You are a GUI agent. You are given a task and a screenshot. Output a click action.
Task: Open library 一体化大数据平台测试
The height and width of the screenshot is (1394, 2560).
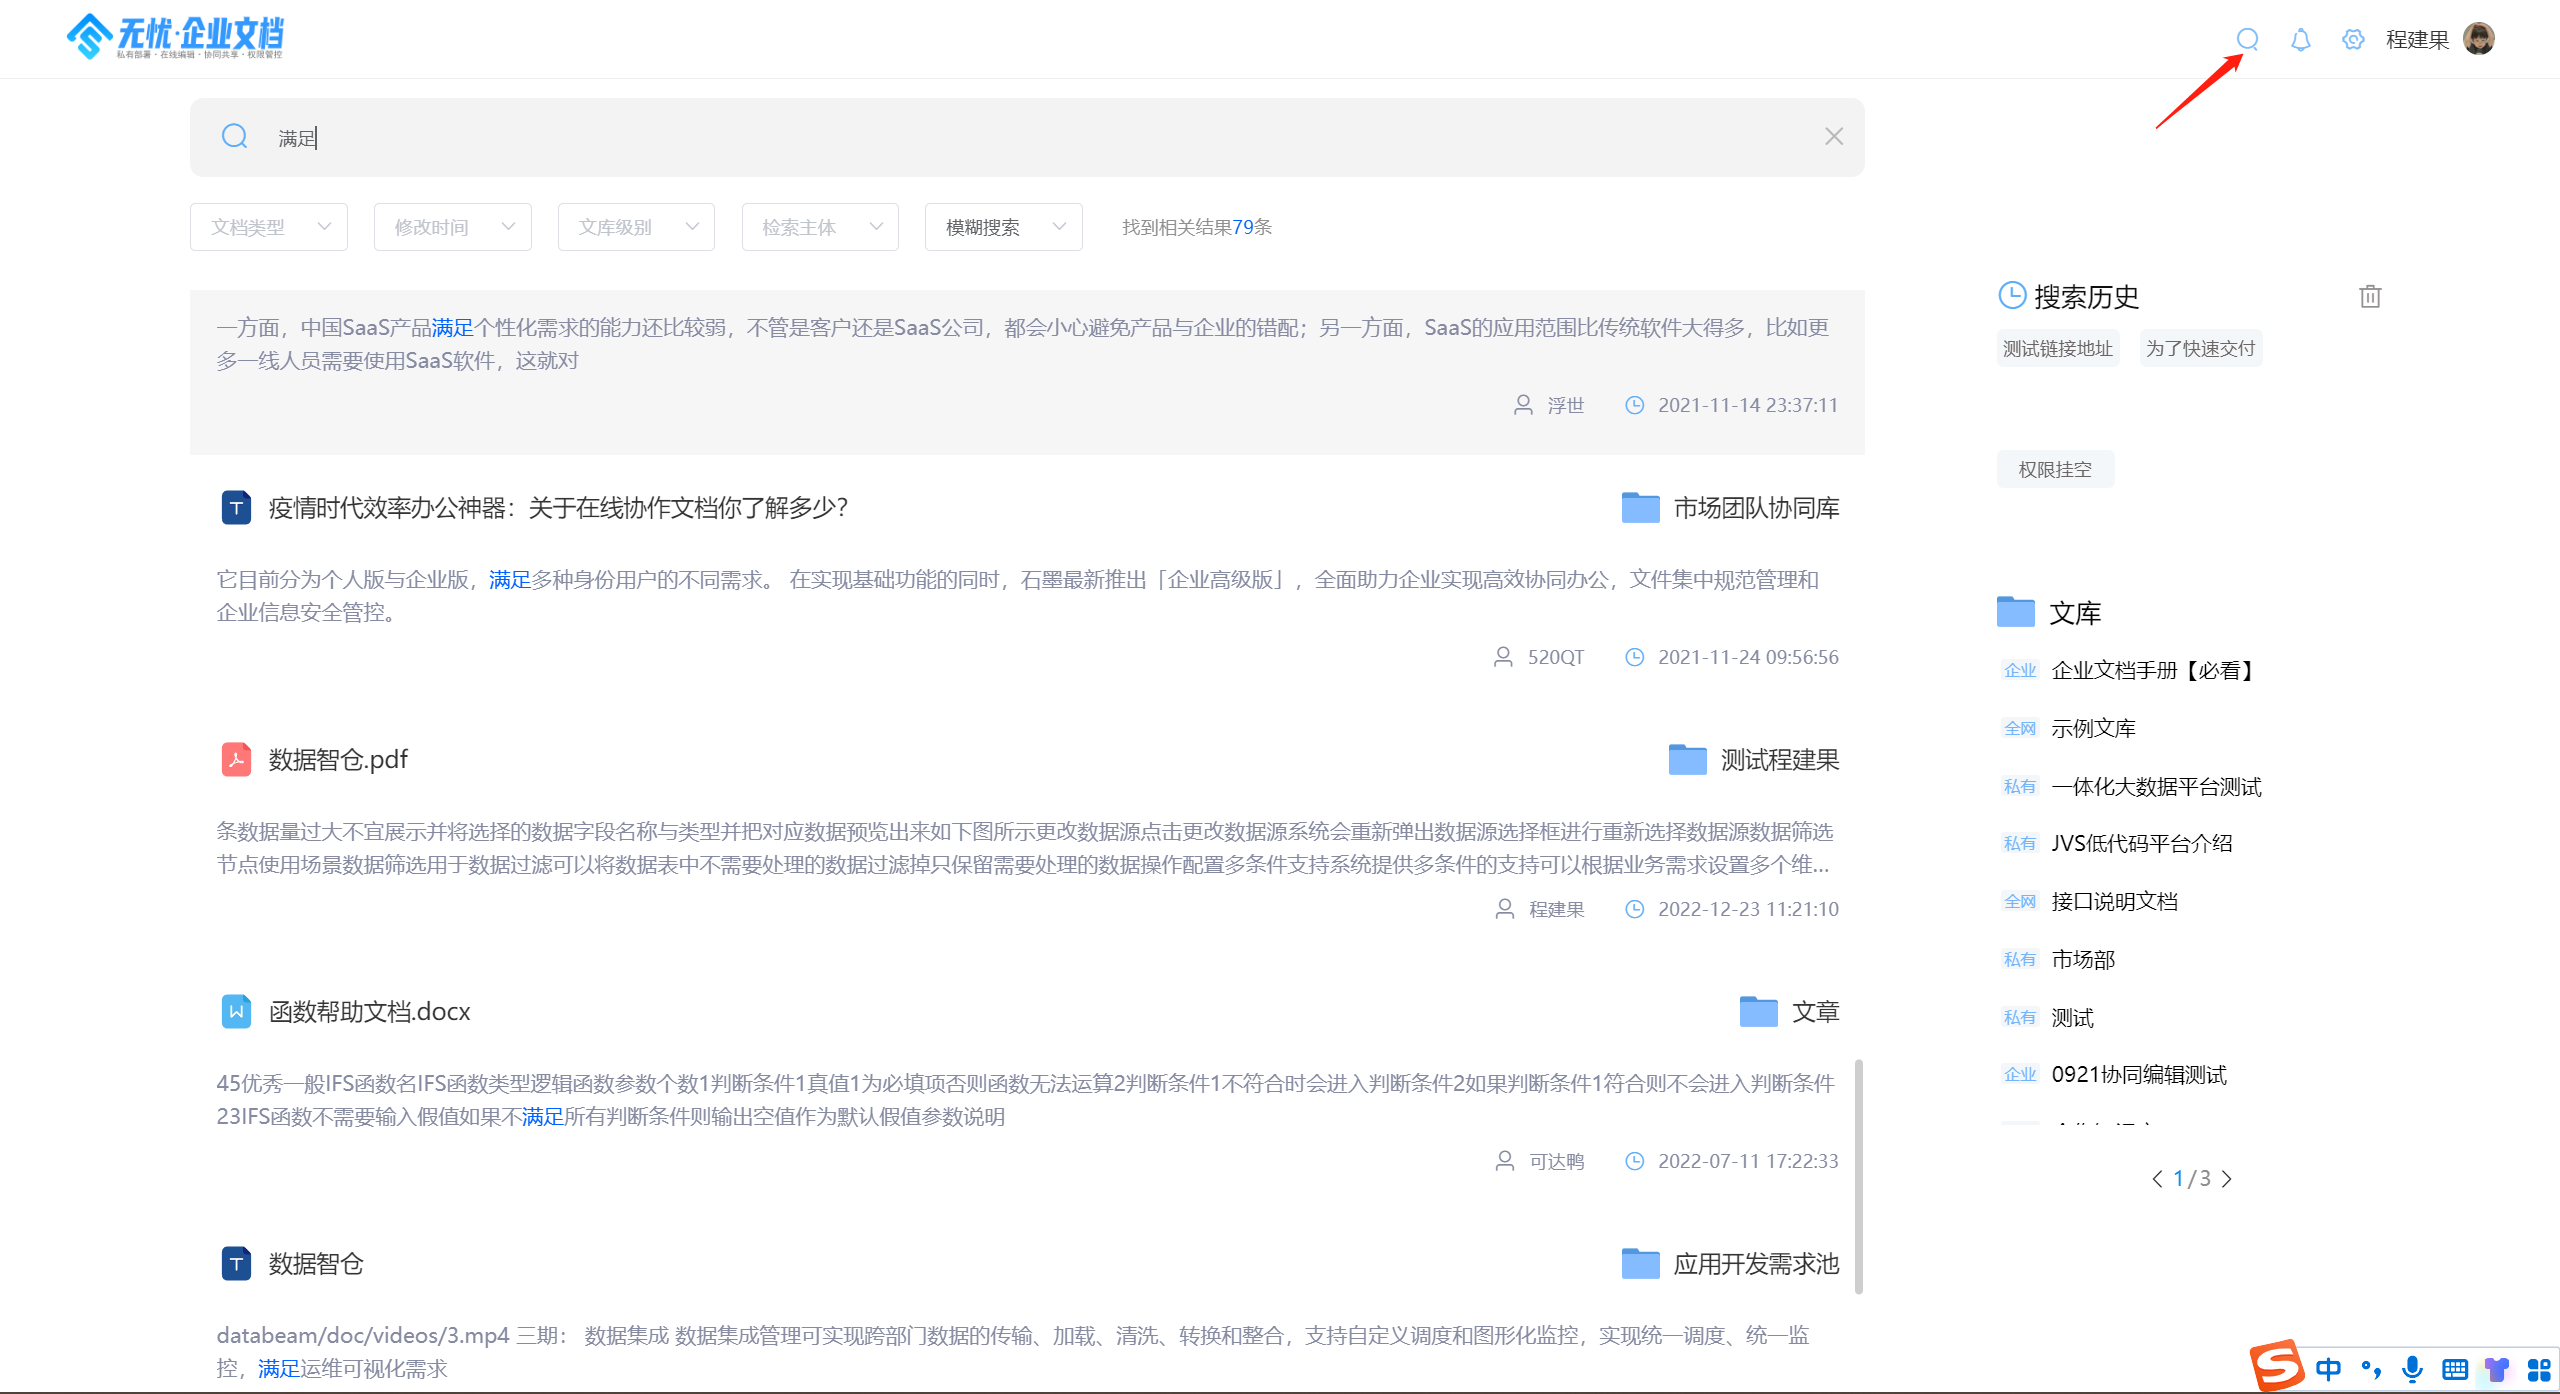[2156, 786]
